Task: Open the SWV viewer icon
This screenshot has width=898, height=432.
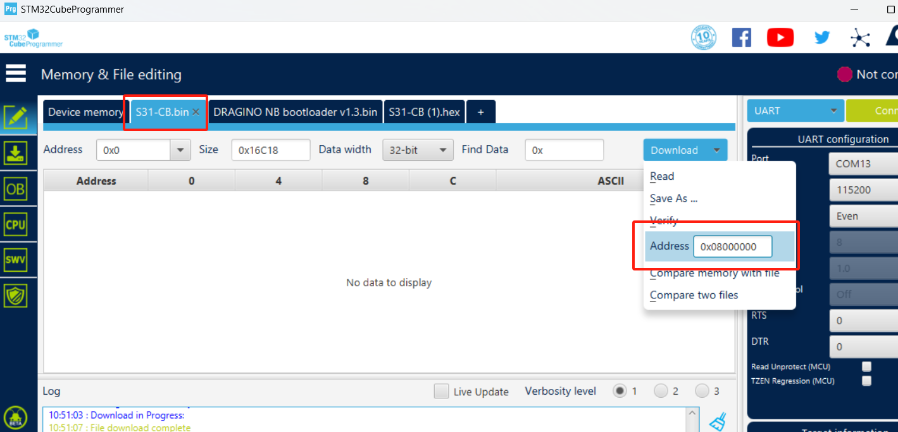Action: 16,260
